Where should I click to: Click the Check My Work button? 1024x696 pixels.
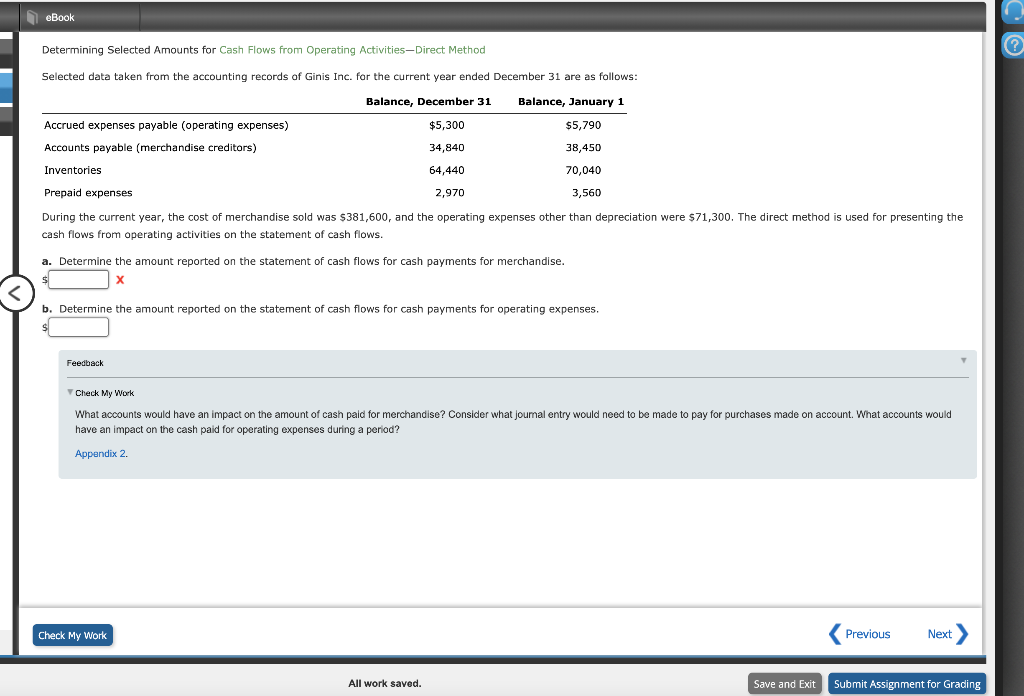coord(72,634)
